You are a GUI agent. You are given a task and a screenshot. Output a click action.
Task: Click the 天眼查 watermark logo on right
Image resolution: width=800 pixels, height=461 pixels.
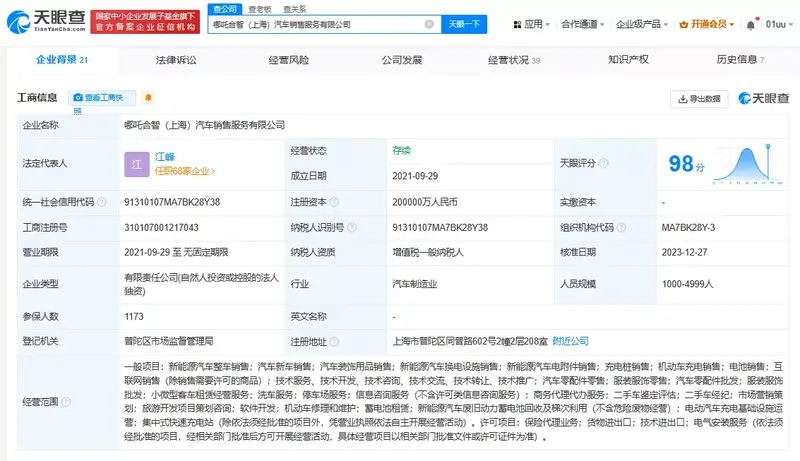point(764,98)
